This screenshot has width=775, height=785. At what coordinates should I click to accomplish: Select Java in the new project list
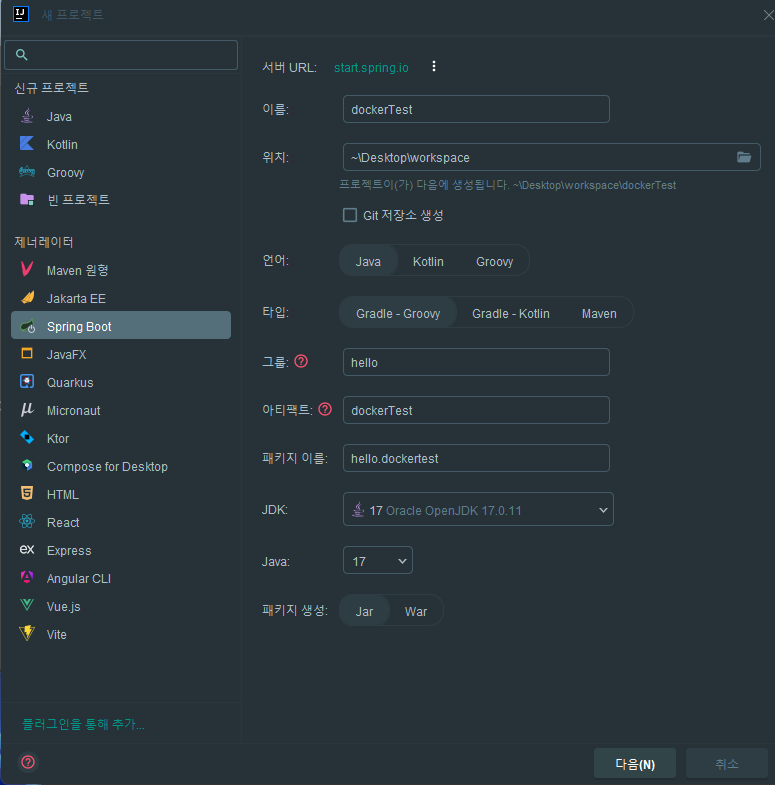point(59,117)
